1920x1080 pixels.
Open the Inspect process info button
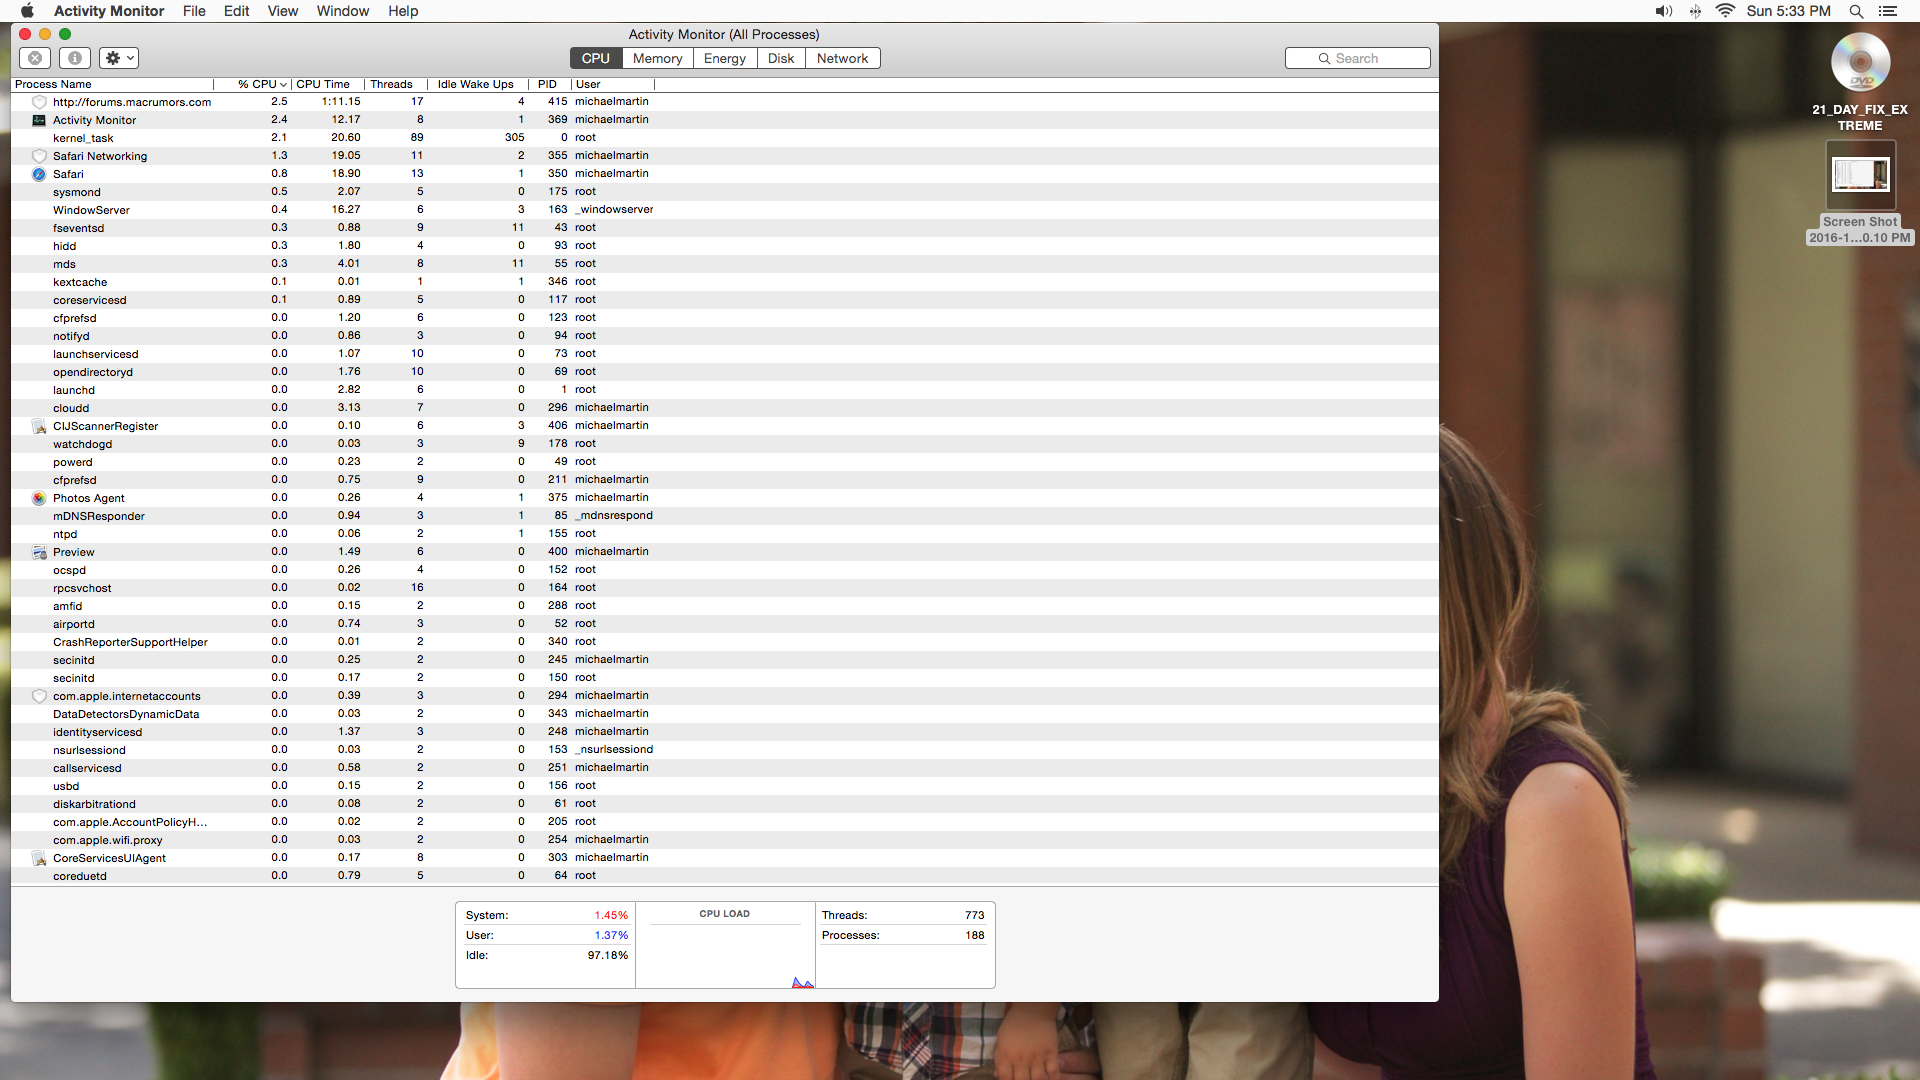(x=74, y=58)
